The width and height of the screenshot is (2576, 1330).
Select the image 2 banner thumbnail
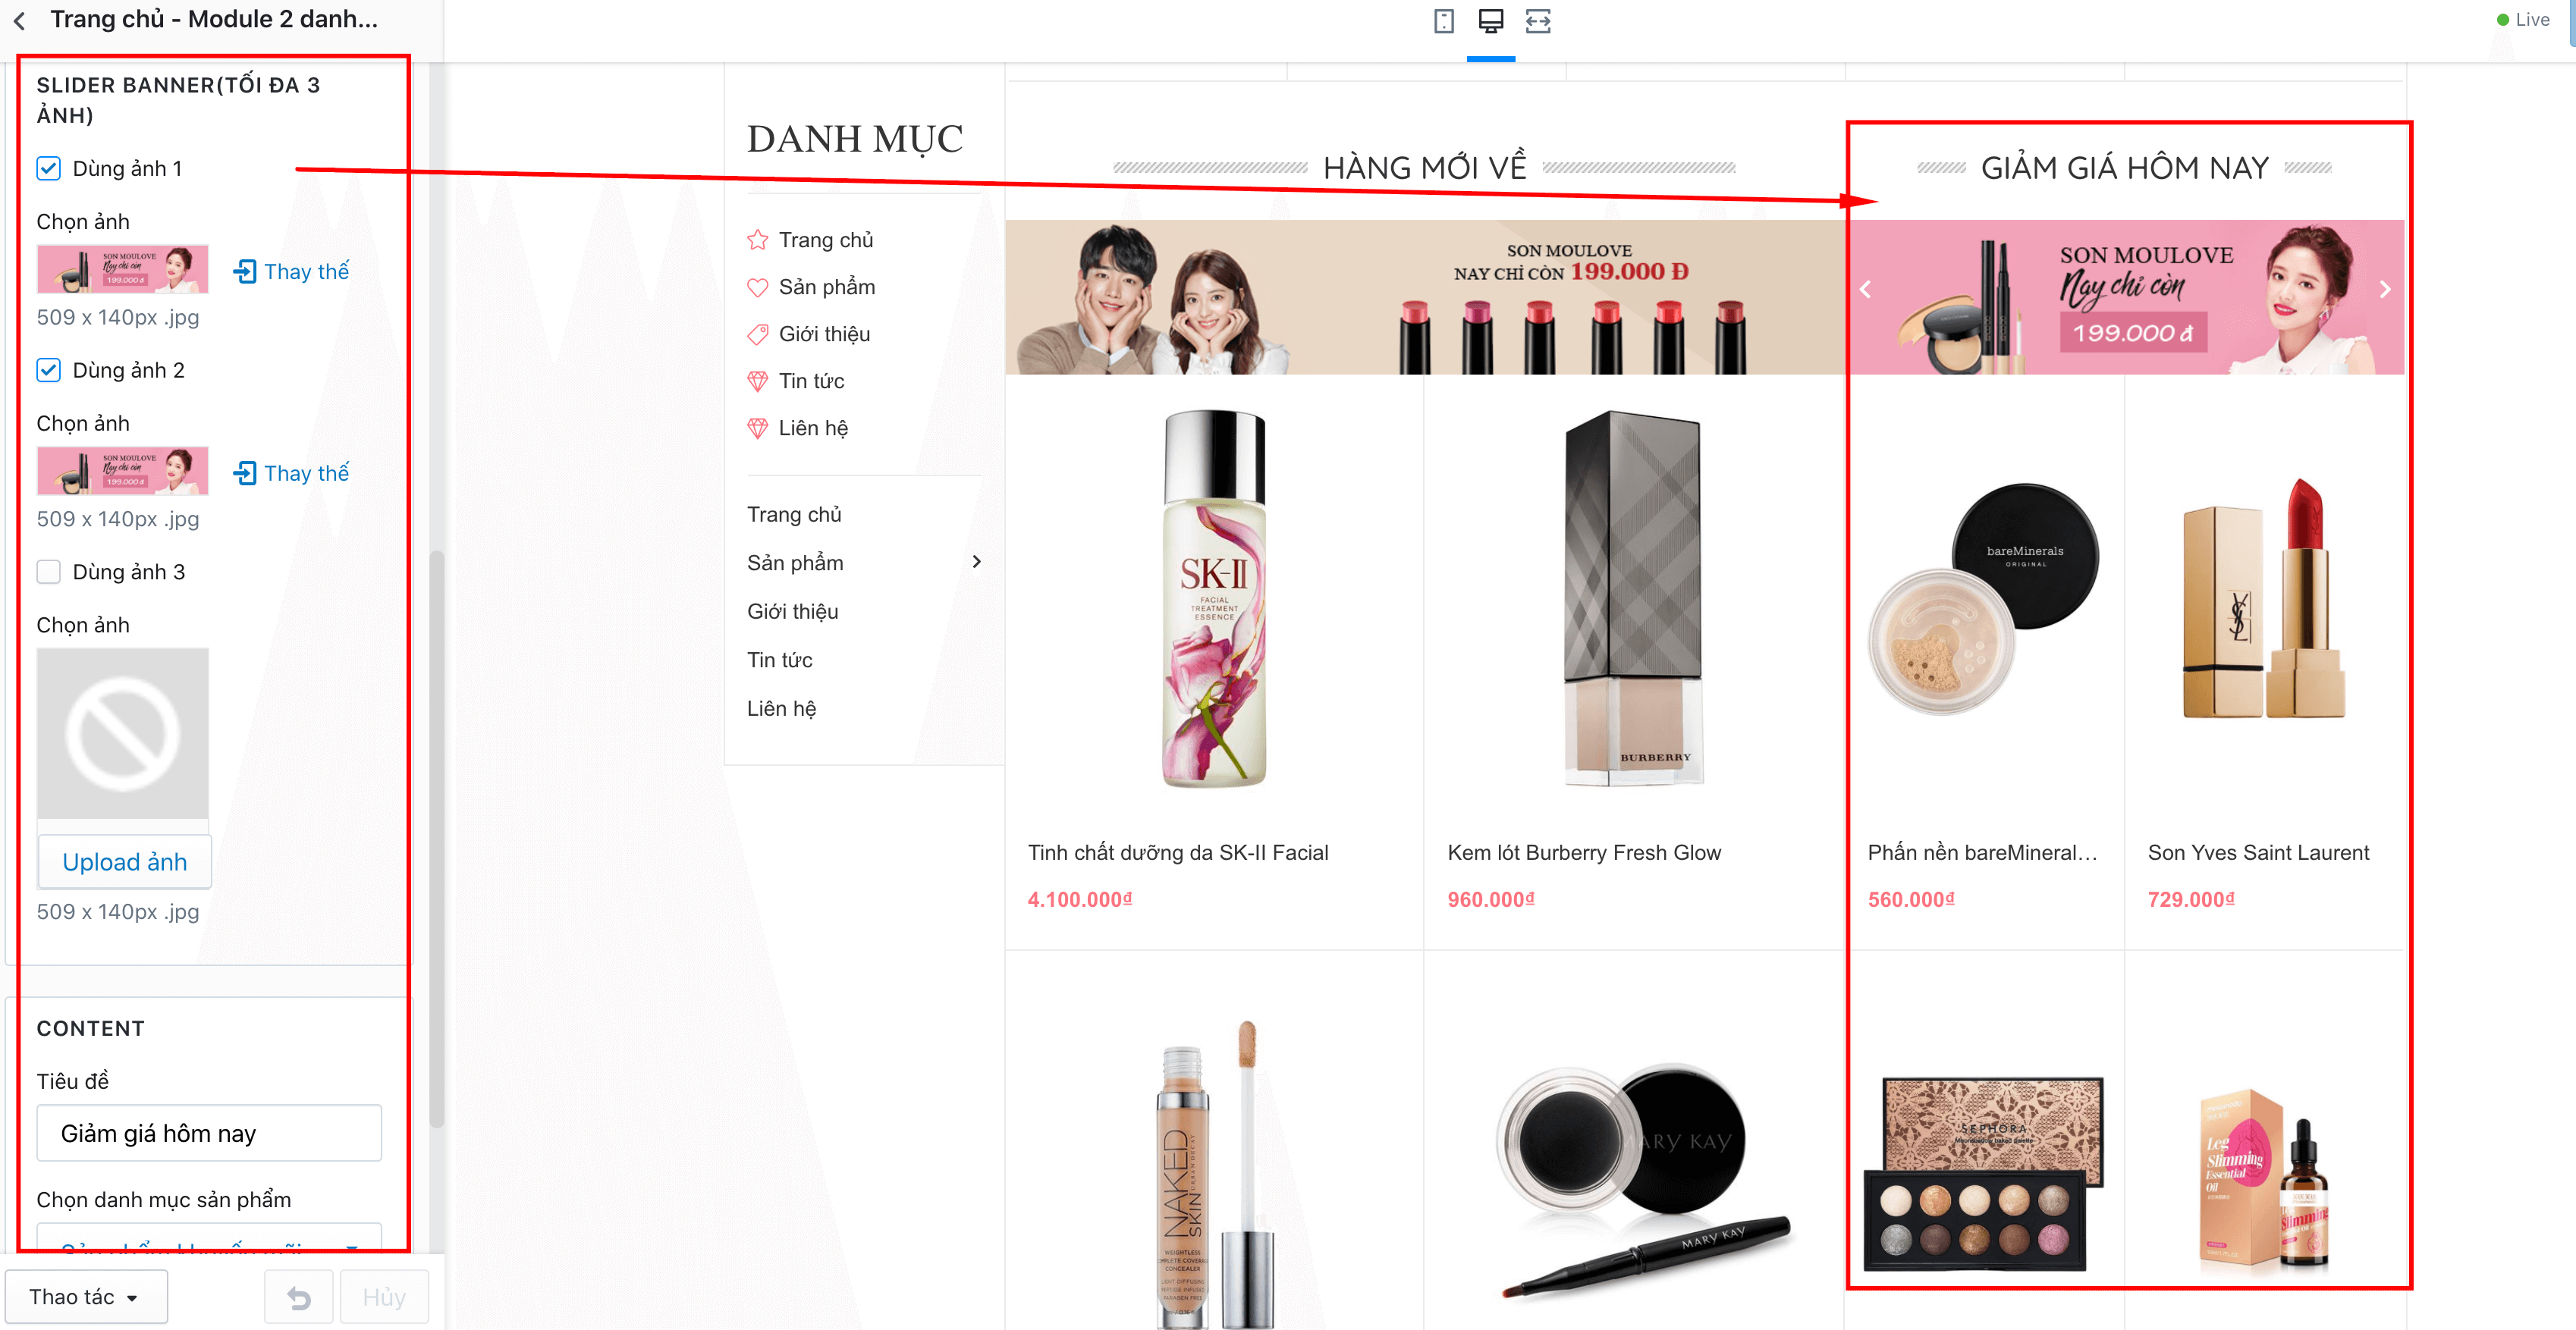pyautogui.click(x=123, y=471)
